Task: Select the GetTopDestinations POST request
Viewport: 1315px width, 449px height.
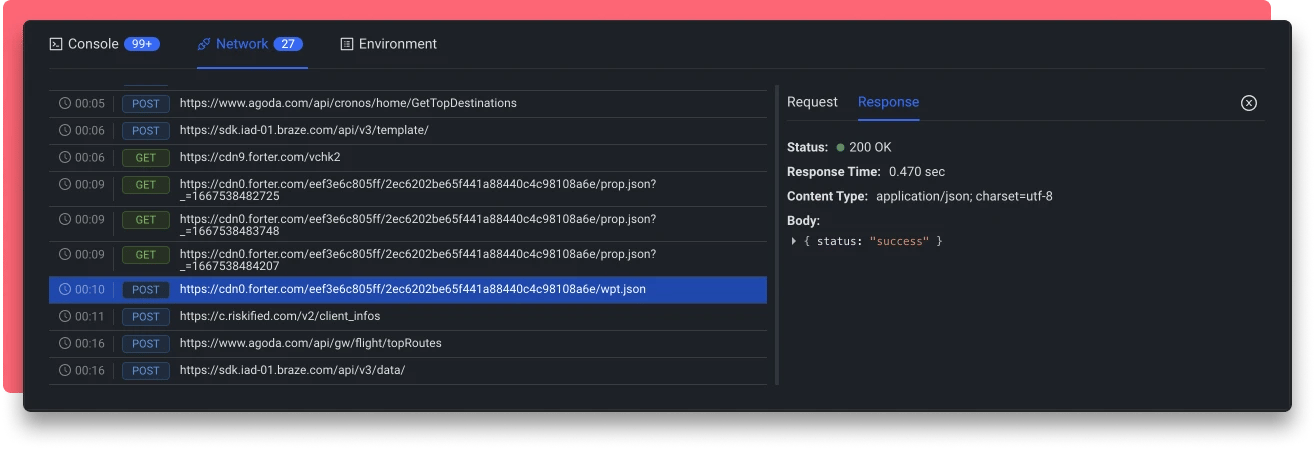Action: [348, 103]
